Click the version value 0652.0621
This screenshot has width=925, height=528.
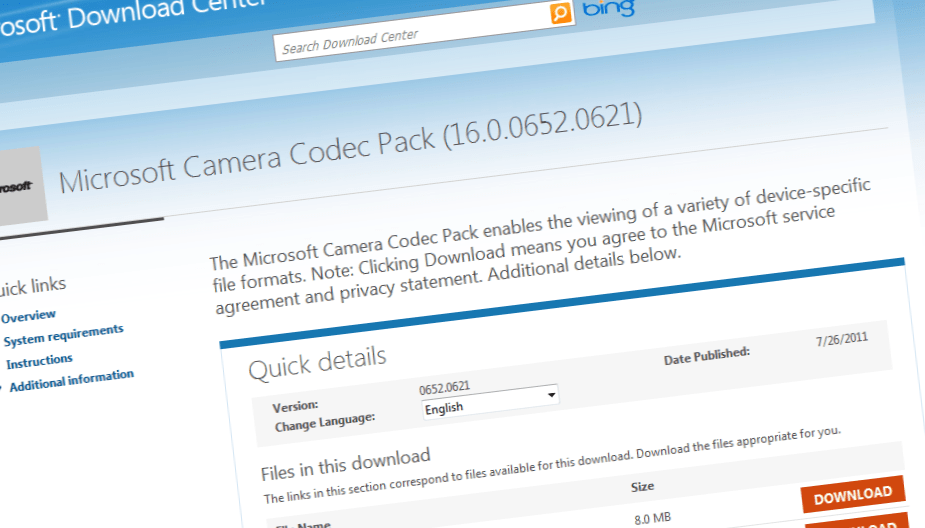pos(444,388)
